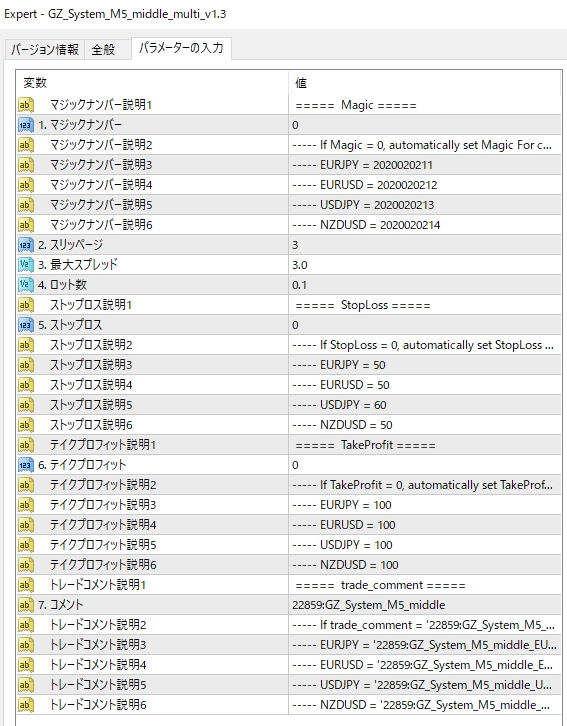
Task: Edit the マジックナンバー value field showing 0
Action: [x=425, y=125]
